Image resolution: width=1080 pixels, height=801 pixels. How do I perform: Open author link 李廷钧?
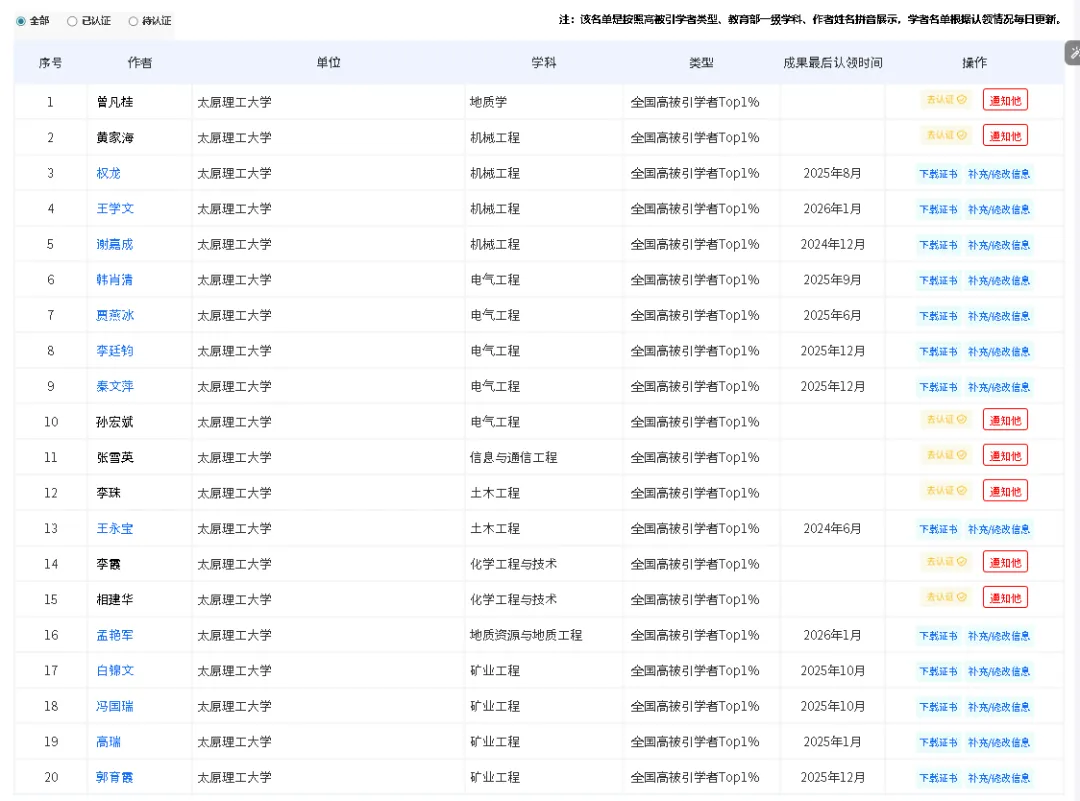coord(115,351)
